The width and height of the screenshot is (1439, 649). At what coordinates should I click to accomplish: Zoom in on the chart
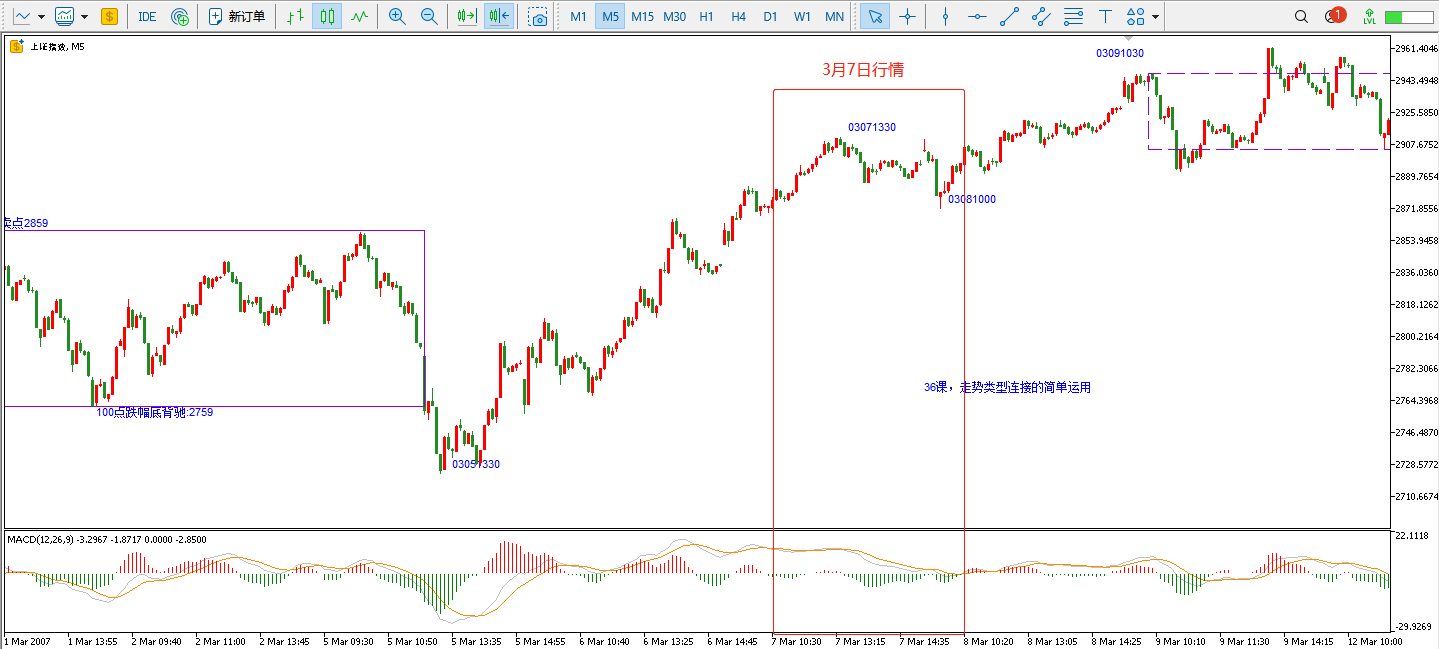[x=397, y=16]
